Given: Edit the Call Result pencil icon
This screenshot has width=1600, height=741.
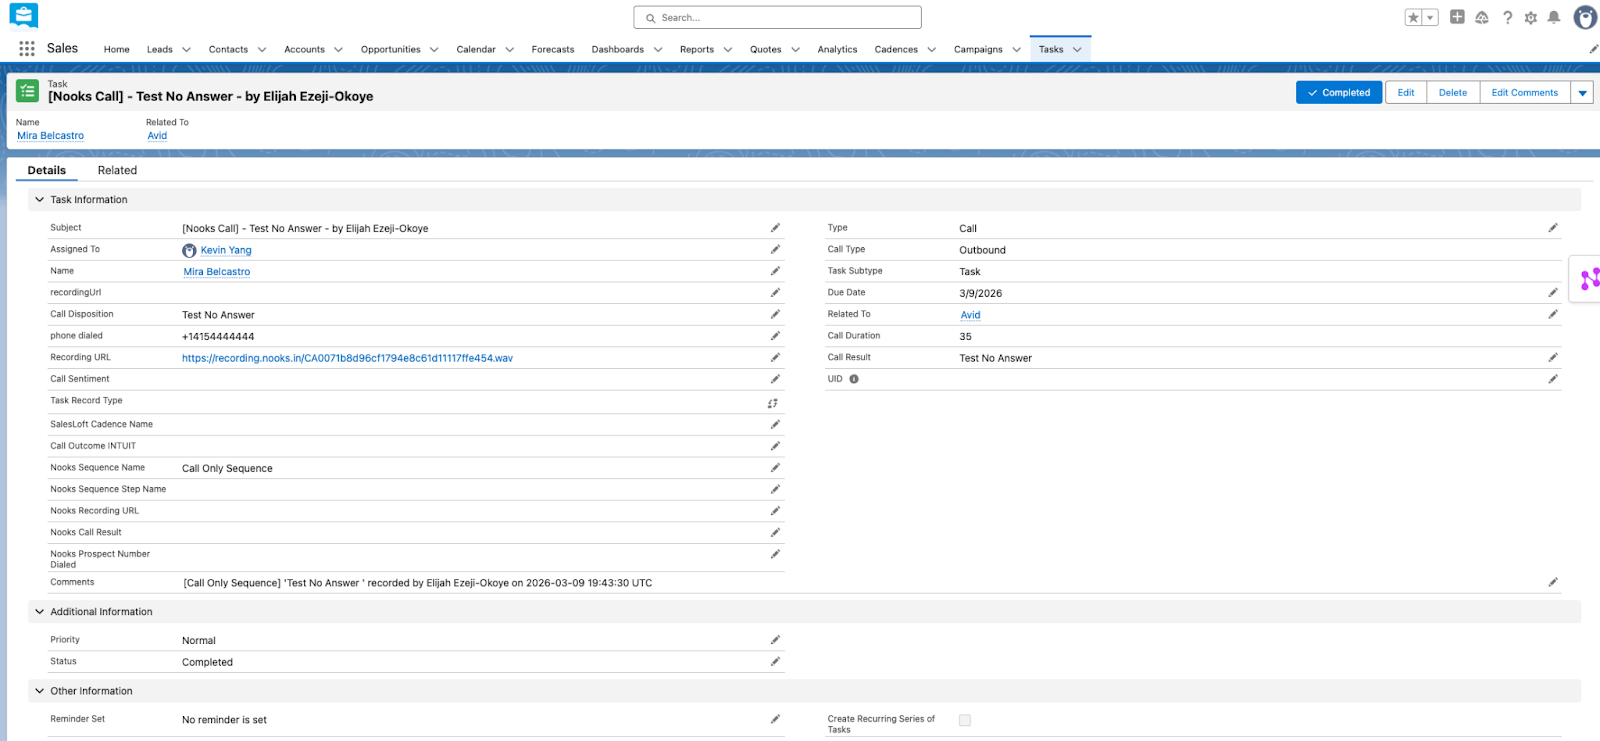Looking at the screenshot, I should 1553,357.
